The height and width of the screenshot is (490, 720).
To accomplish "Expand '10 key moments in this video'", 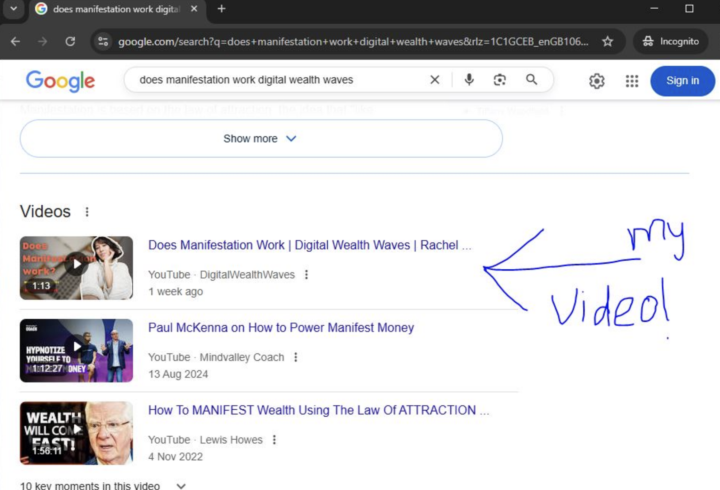I will click(103, 485).
